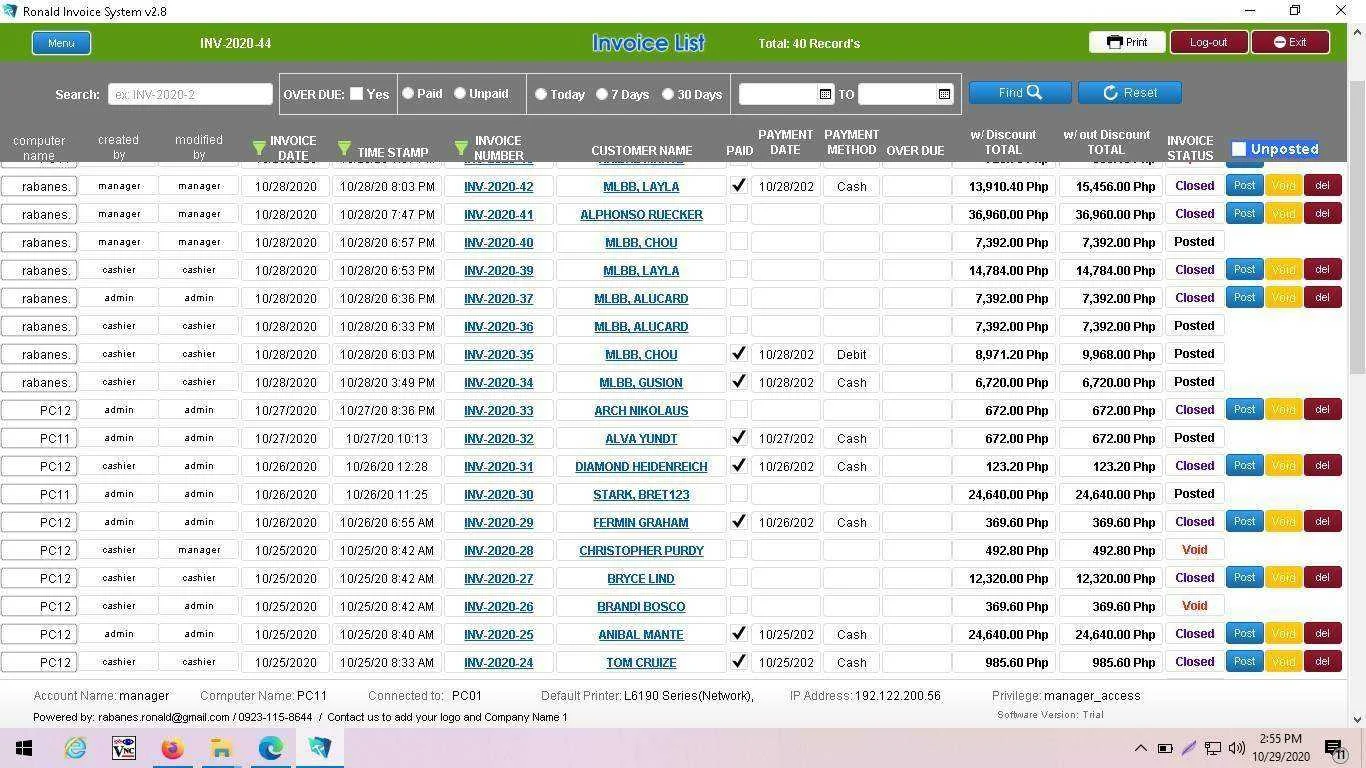
Task: Open the volume control tray icon
Action: [x=1237, y=748]
